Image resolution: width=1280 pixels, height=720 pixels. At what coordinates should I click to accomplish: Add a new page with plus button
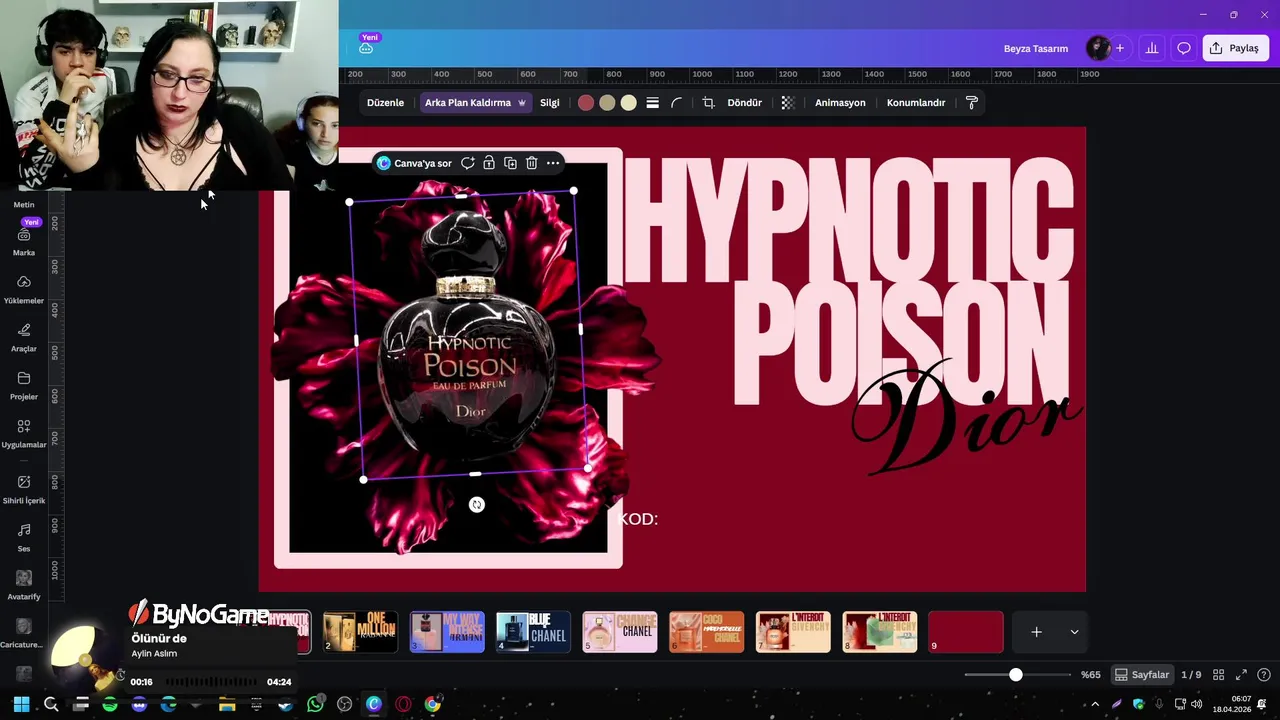[x=1037, y=632]
